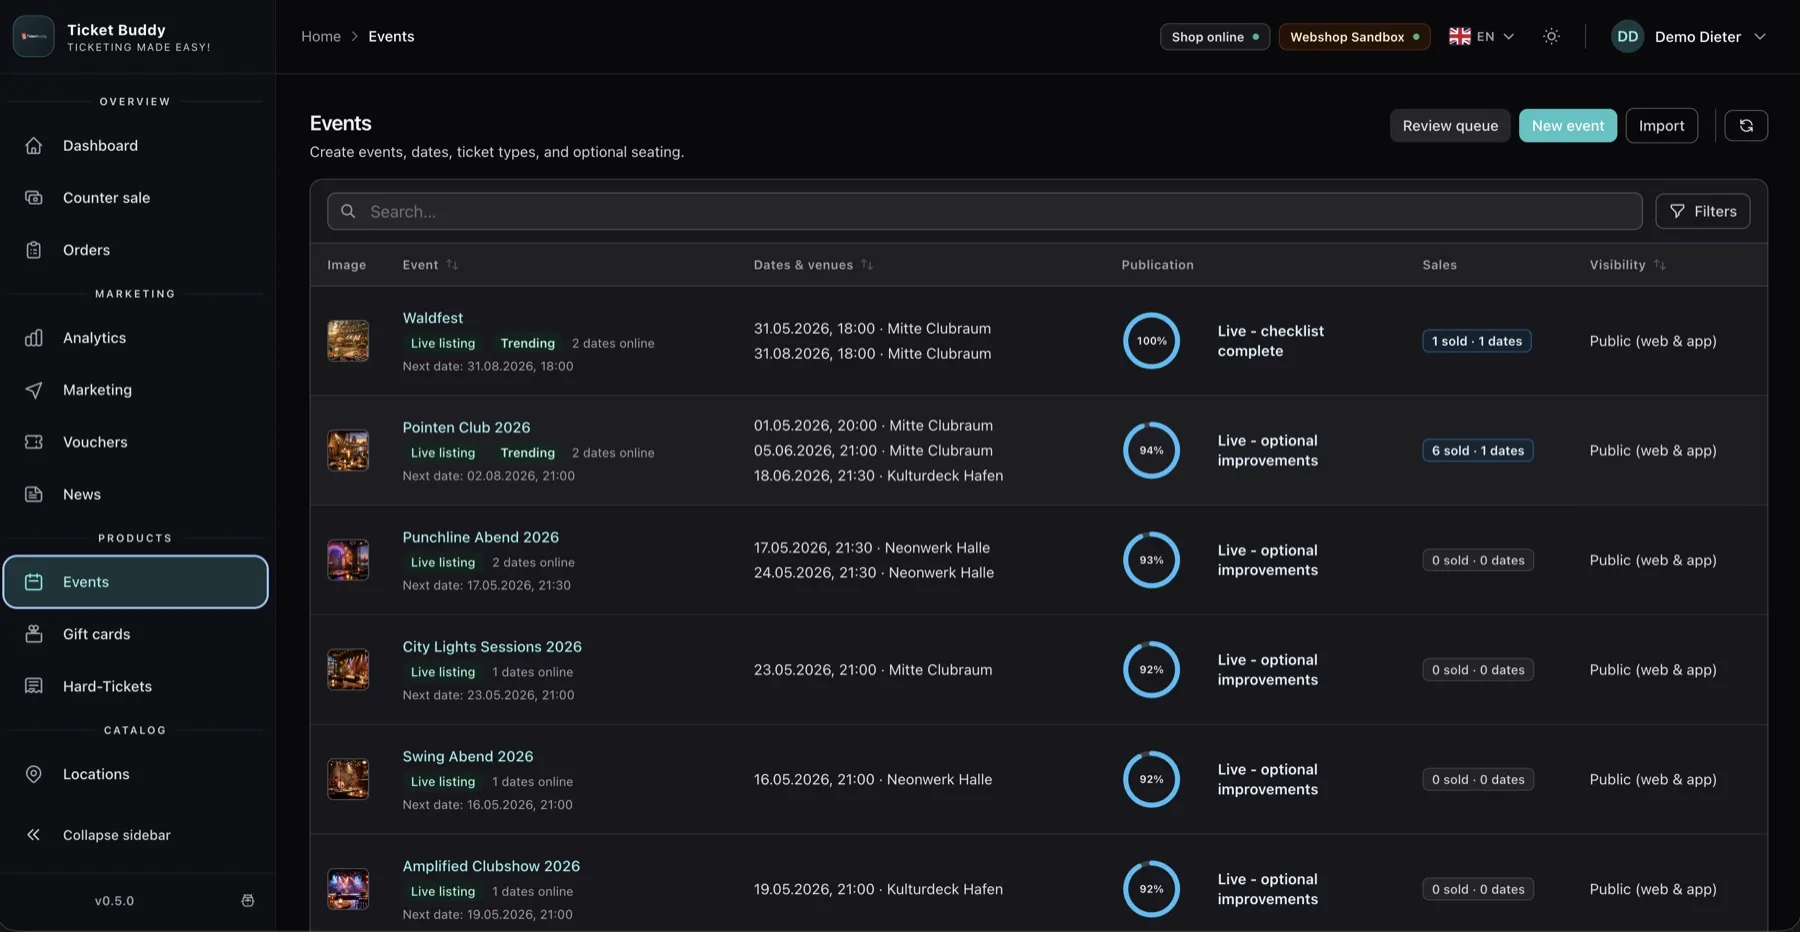The height and width of the screenshot is (932, 1800).
Task: Focus the events Search field
Action: pos(985,211)
